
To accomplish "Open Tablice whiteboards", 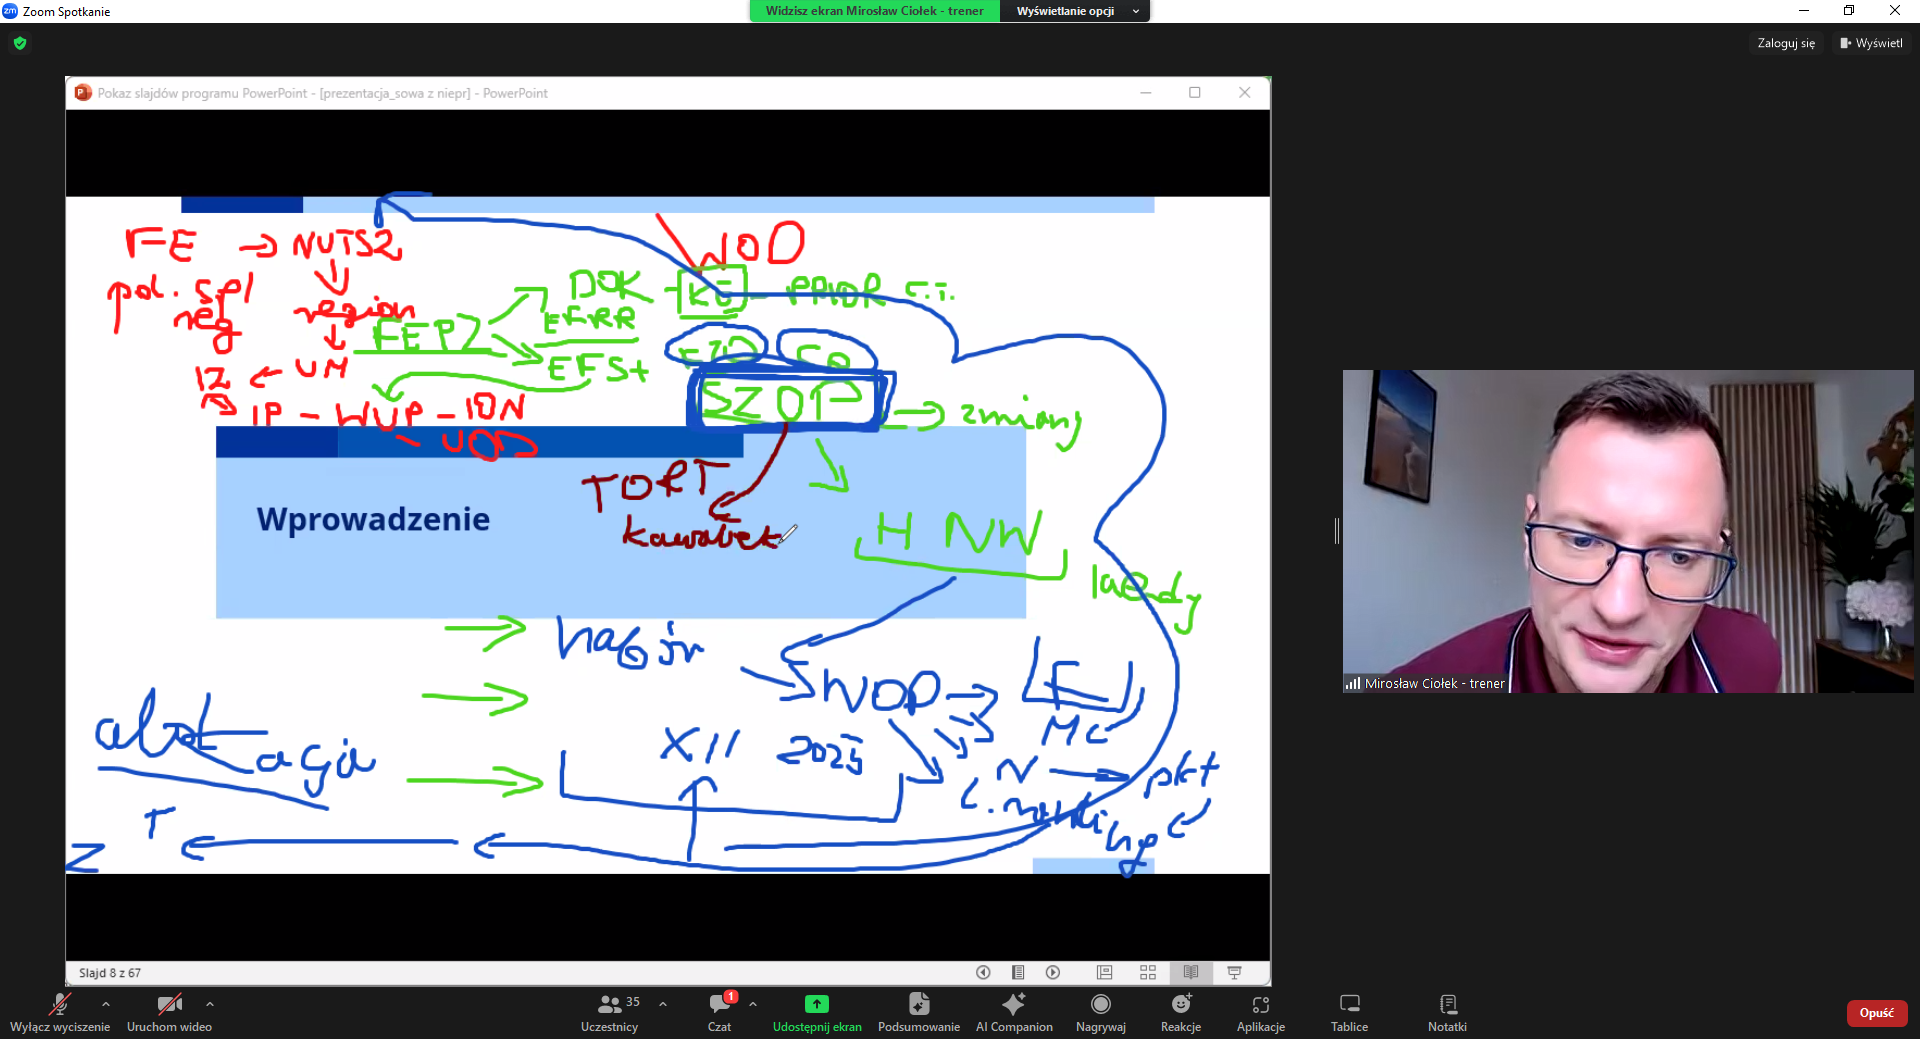I will [x=1349, y=1012].
